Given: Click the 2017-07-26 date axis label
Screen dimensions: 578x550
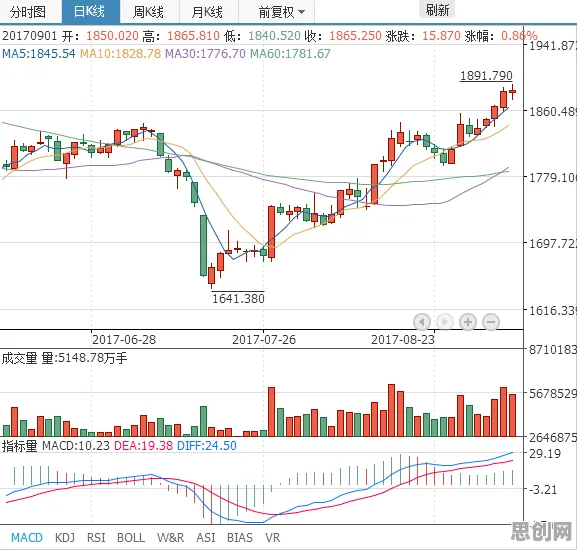Looking at the screenshot, I should coord(264,340).
